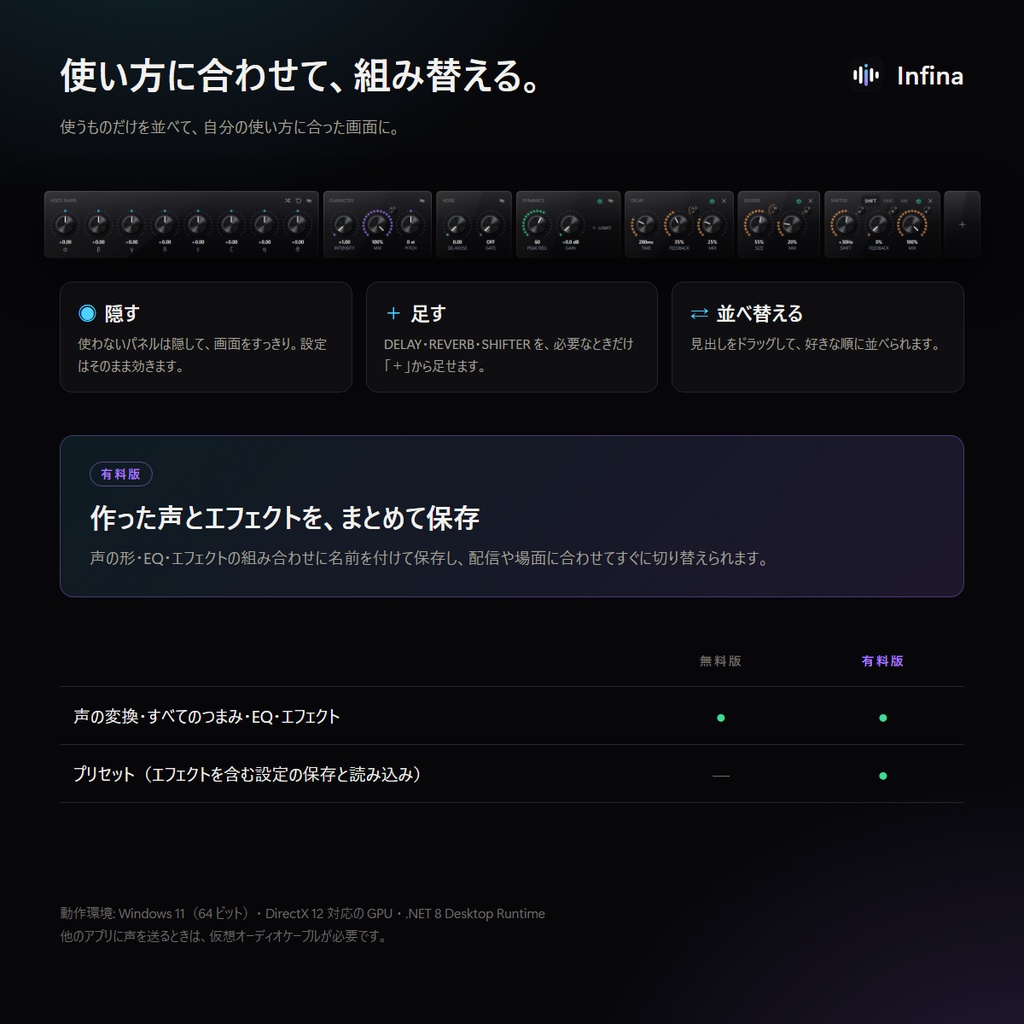Viewport: 1024px width, 1024px height.
Task: Toggle the SHIFTER power button
Action: click(x=919, y=200)
